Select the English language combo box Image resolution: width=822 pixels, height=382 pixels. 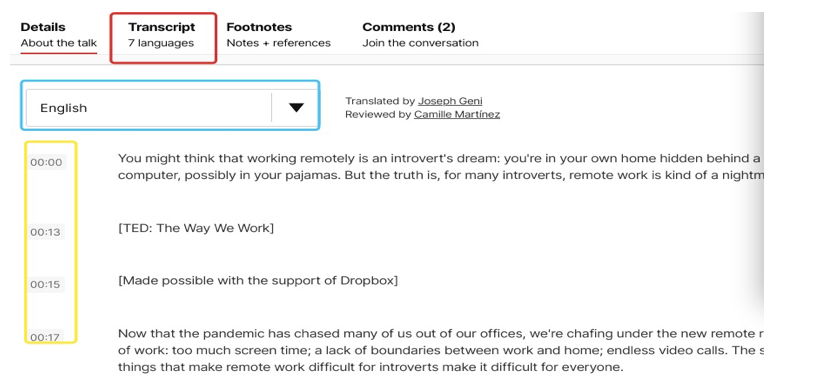[171, 108]
